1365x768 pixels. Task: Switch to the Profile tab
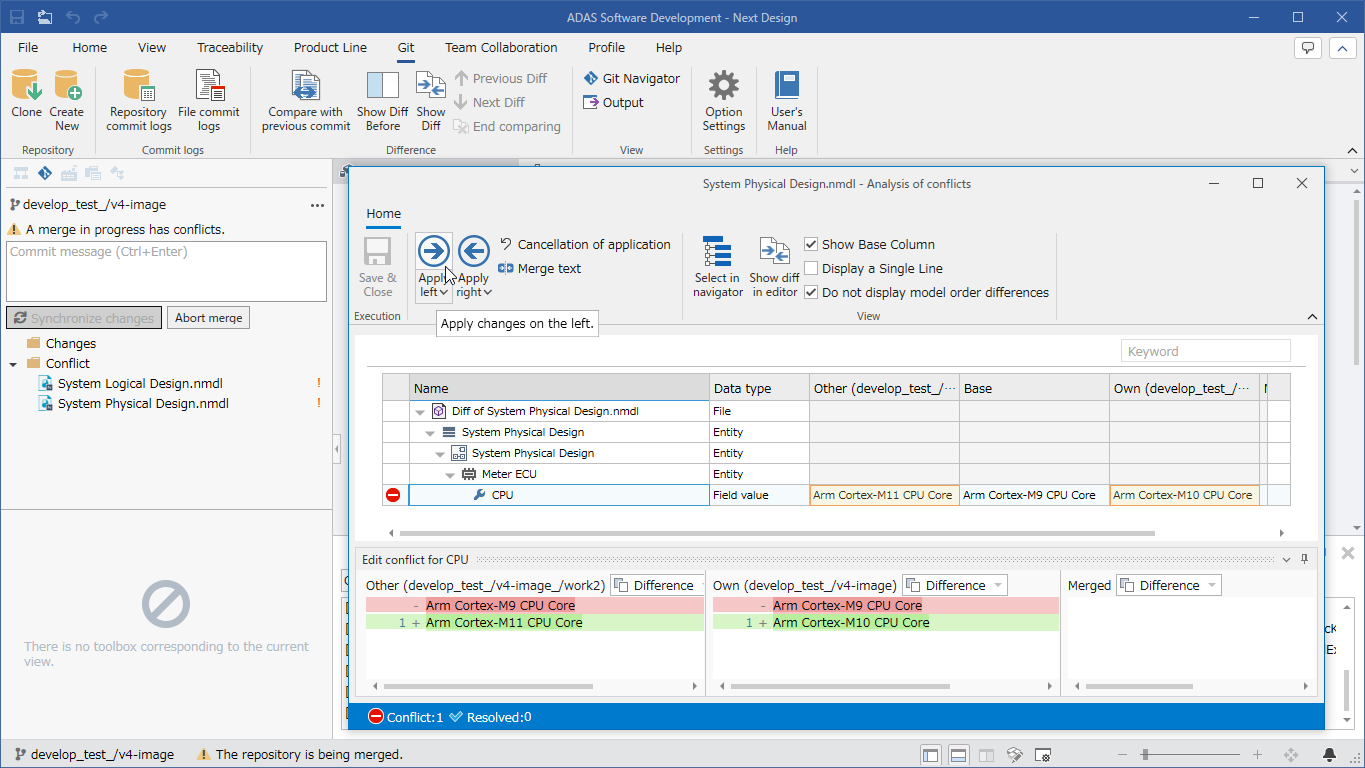coord(606,47)
